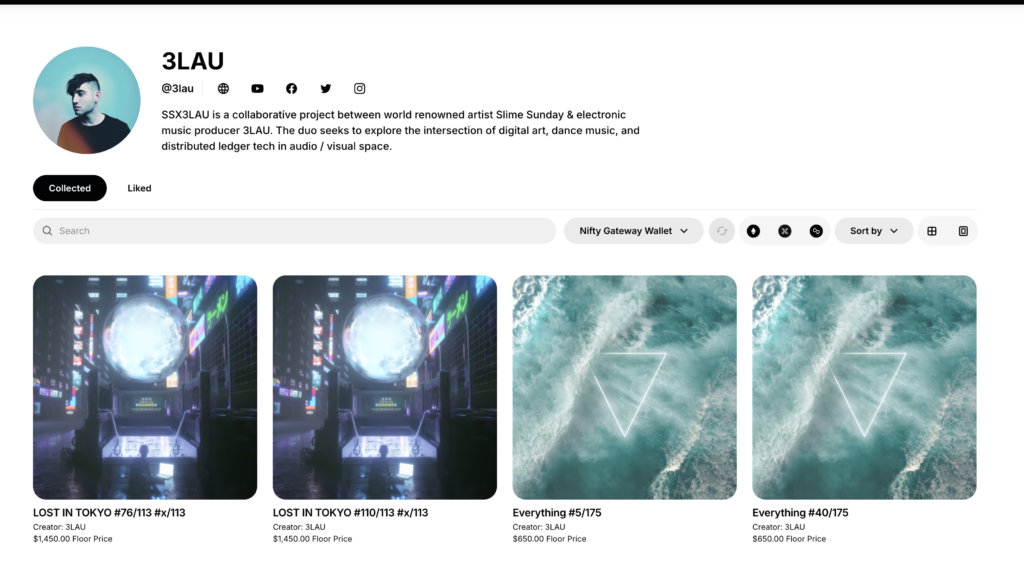Image resolution: width=1024 pixels, height=575 pixels.
Task: Switch to the Liked tab
Action: (139, 188)
